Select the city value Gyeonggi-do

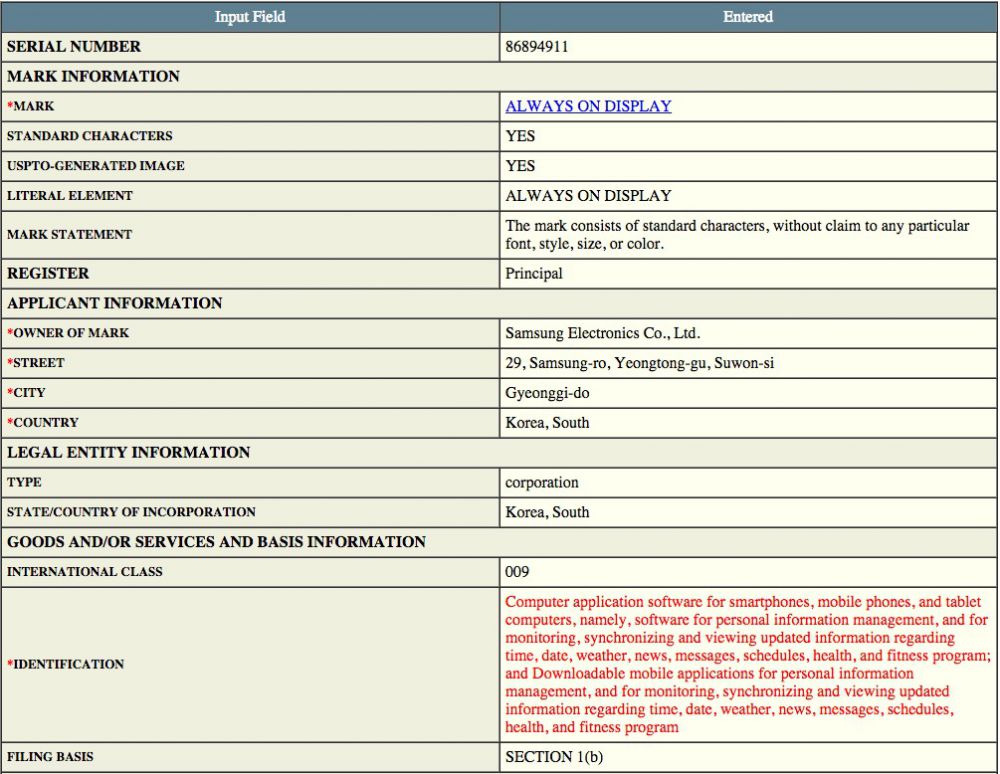coord(547,393)
